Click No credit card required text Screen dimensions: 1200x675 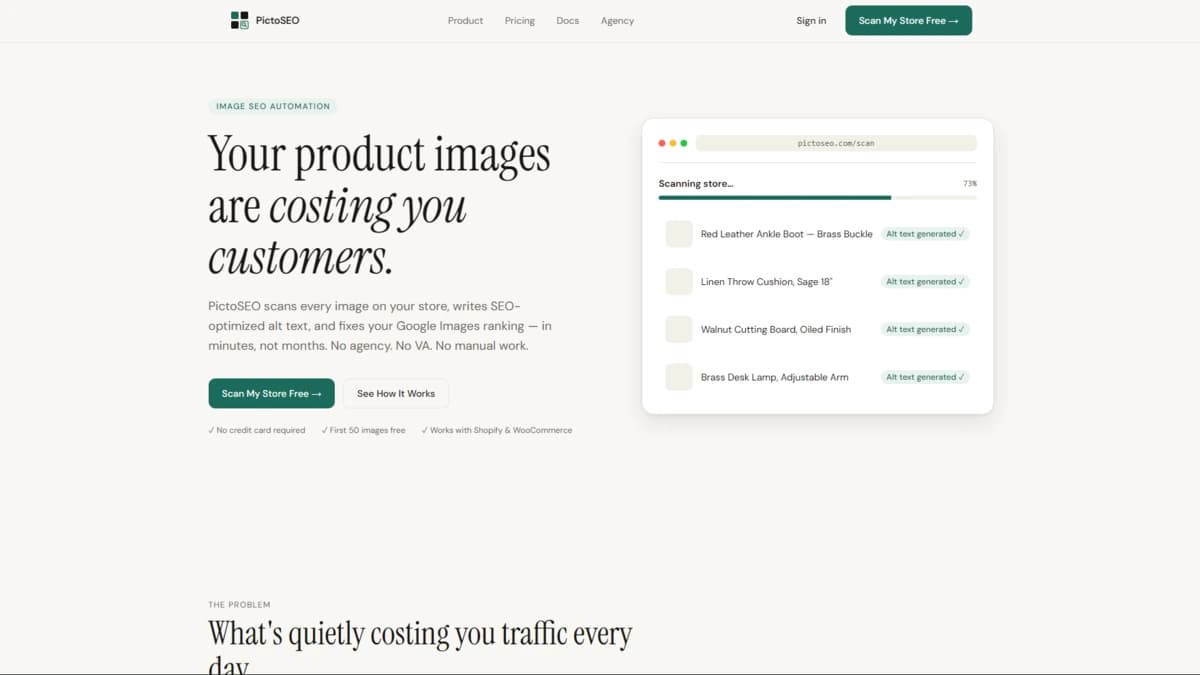[x=257, y=430]
